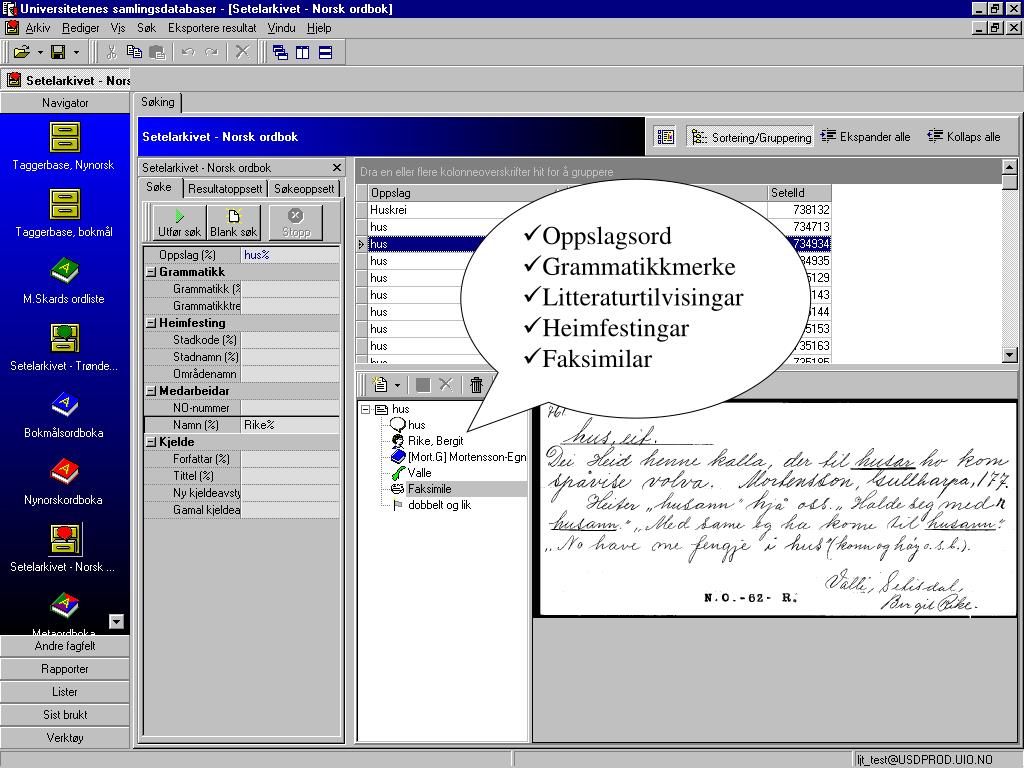Click the Blank søk button

pos(233,222)
